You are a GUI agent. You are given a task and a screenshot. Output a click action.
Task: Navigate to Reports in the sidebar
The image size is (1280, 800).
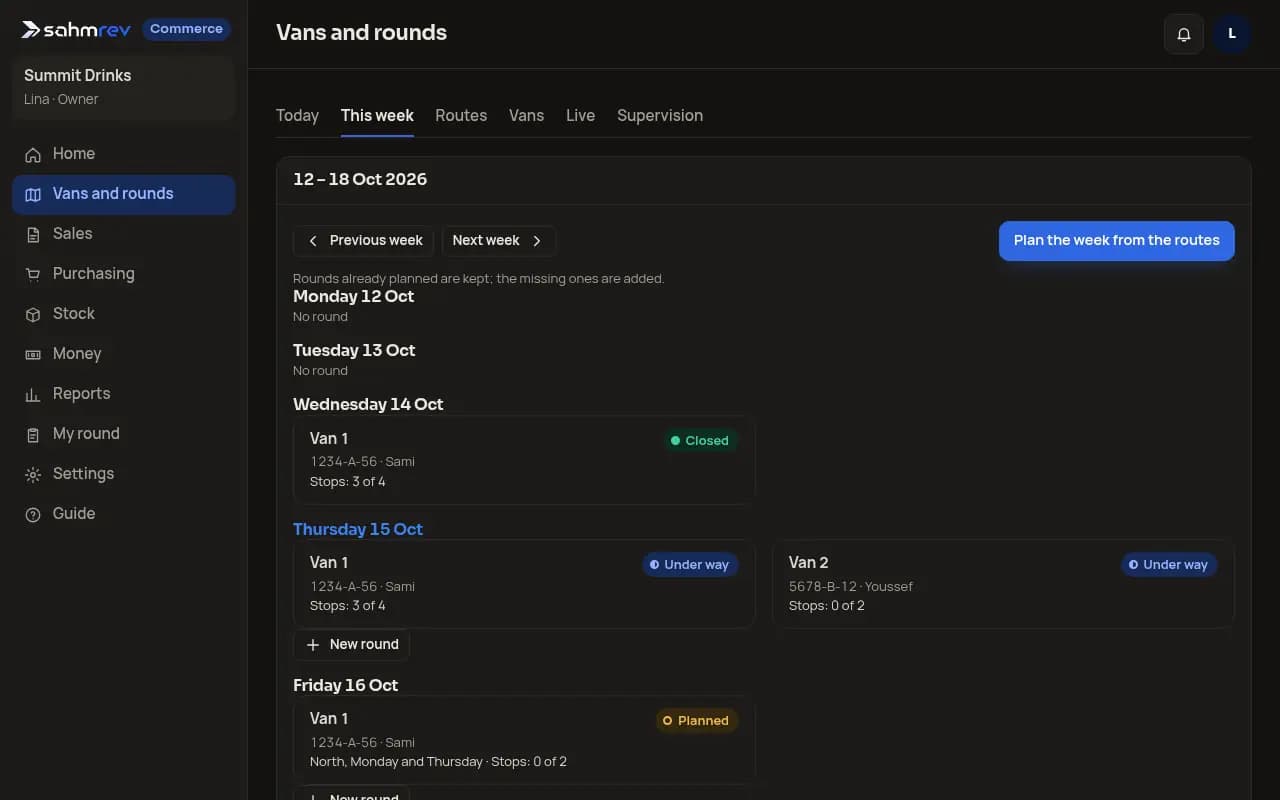click(124, 394)
